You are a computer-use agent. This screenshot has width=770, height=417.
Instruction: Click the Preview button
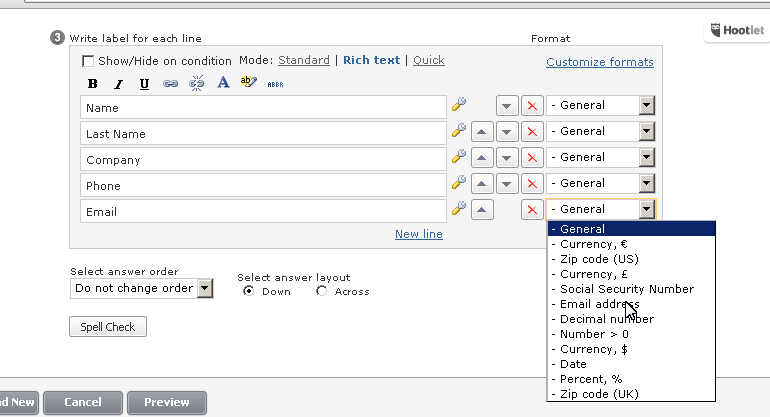coord(167,402)
